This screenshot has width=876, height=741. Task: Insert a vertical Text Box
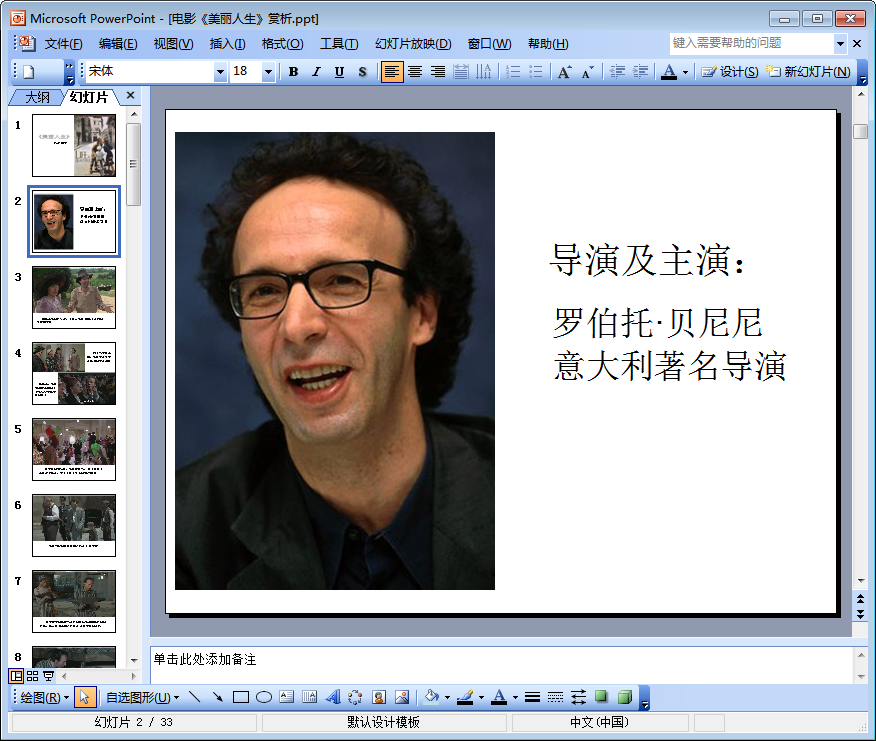(x=310, y=697)
